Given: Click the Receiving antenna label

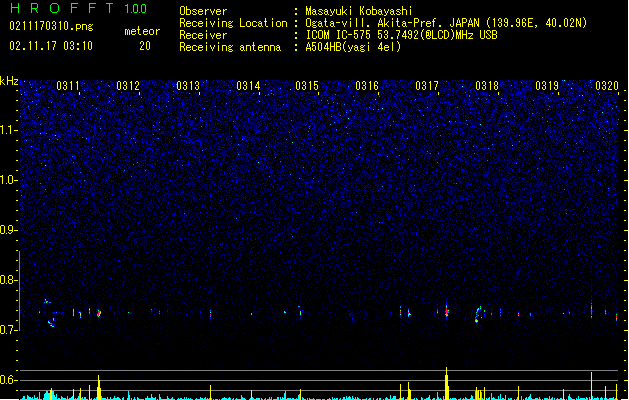Looking at the screenshot, I should 230,47.
